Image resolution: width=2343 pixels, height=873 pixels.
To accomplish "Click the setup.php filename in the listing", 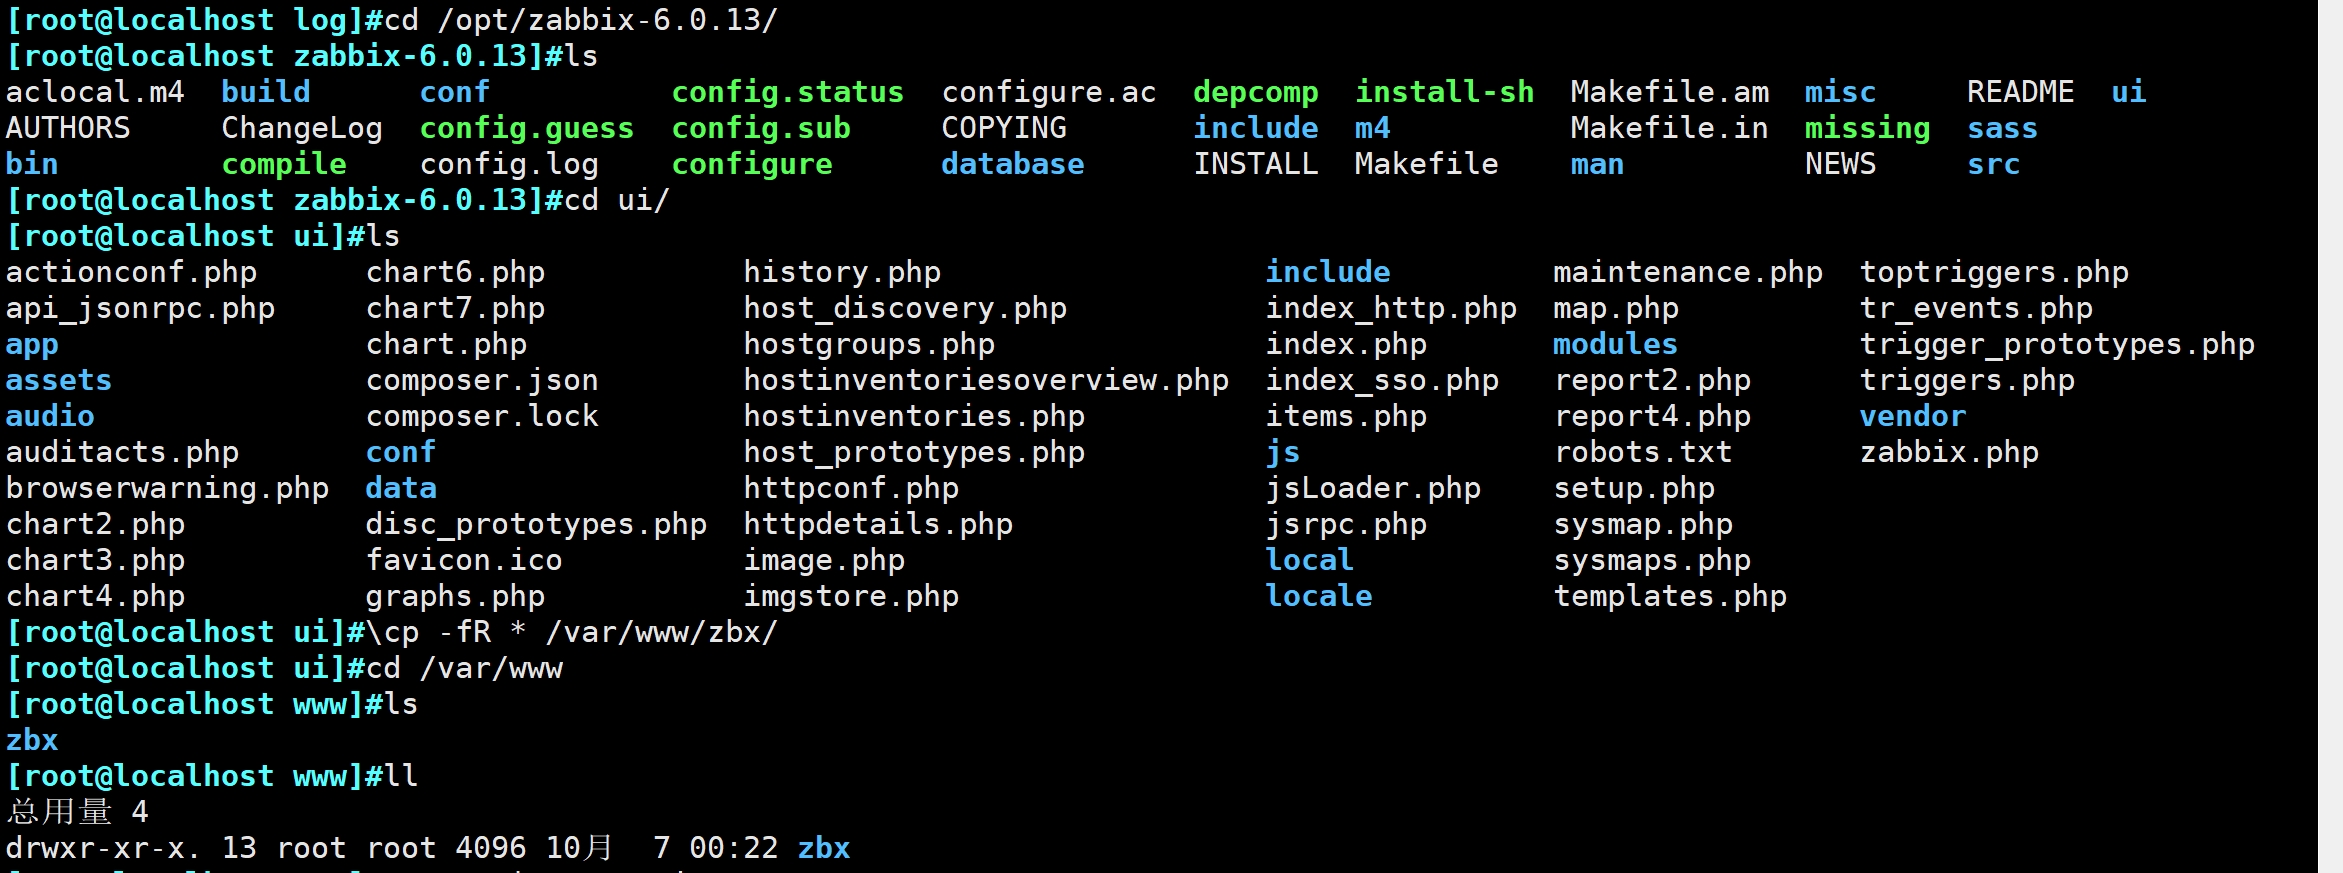I will click(x=1634, y=488).
